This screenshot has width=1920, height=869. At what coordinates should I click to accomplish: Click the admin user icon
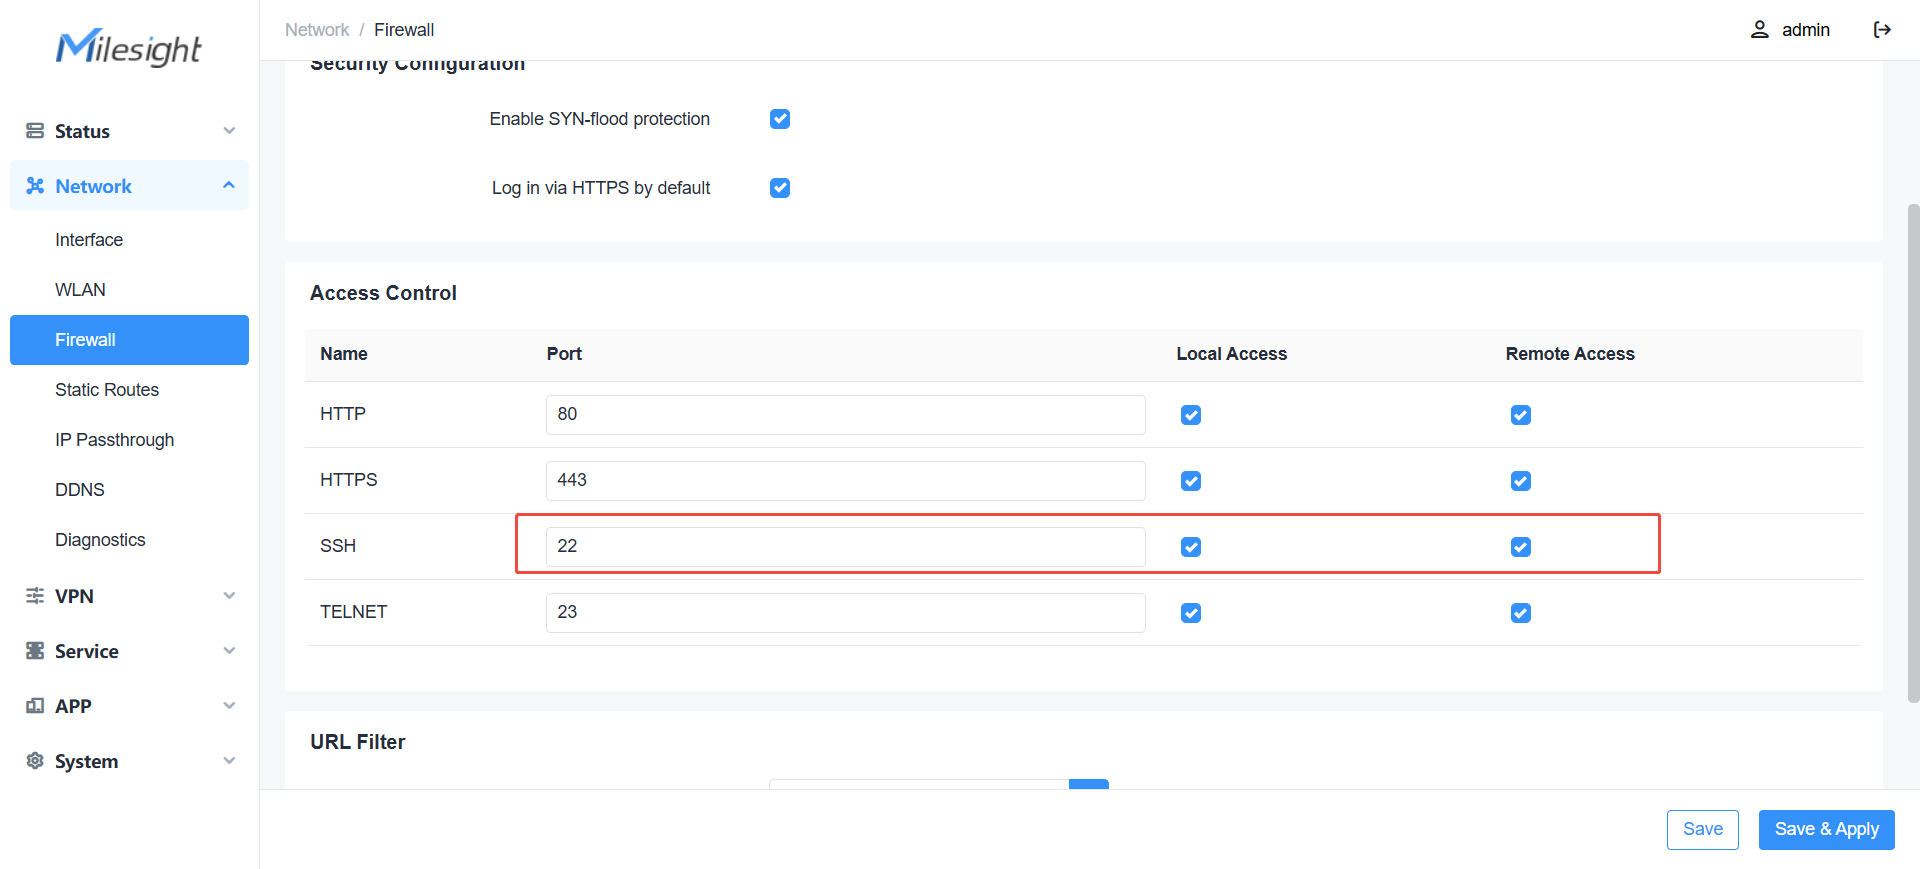point(1759,30)
